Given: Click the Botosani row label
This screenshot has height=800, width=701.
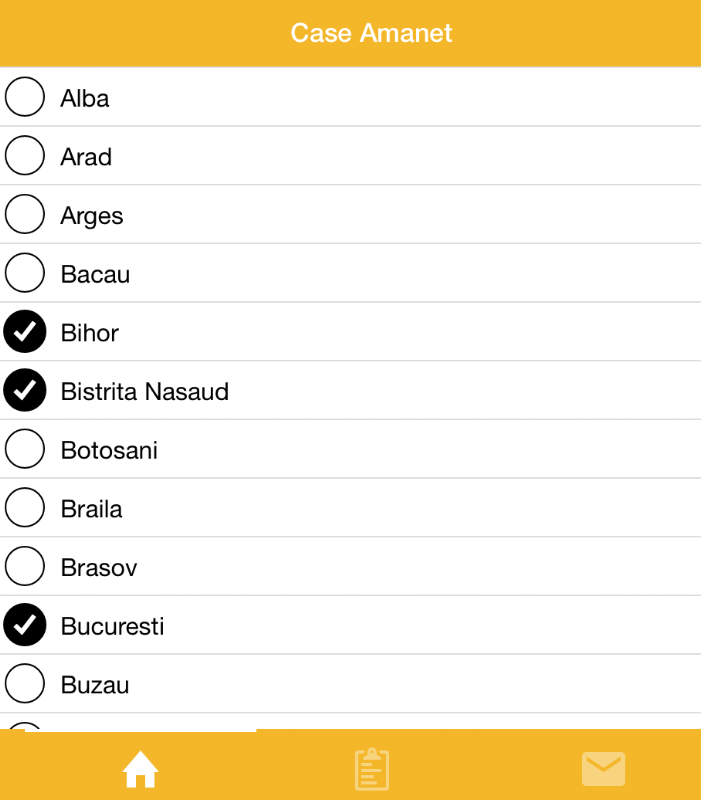Looking at the screenshot, I should point(109,450).
